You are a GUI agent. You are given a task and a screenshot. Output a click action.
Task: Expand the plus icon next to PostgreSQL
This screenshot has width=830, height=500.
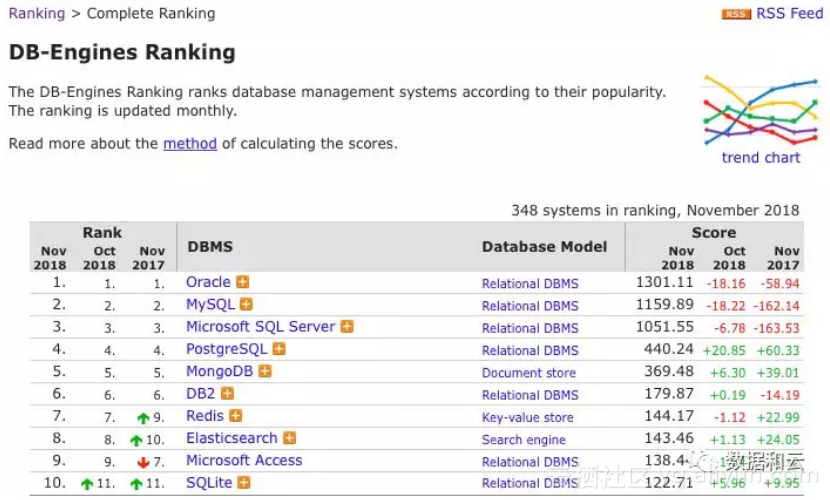coord(279,349)
